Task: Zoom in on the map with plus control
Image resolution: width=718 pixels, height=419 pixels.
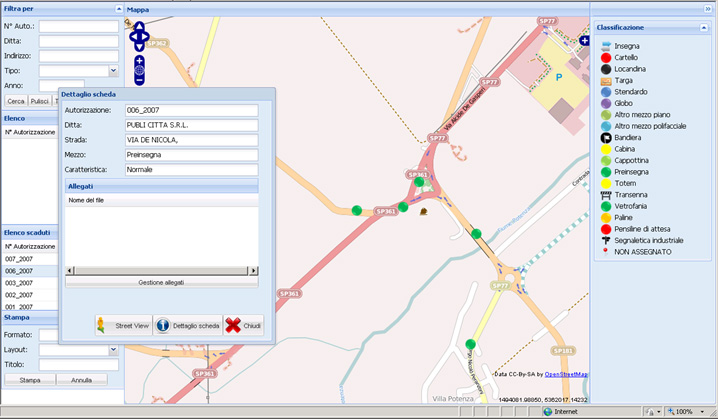Action: 139,60
